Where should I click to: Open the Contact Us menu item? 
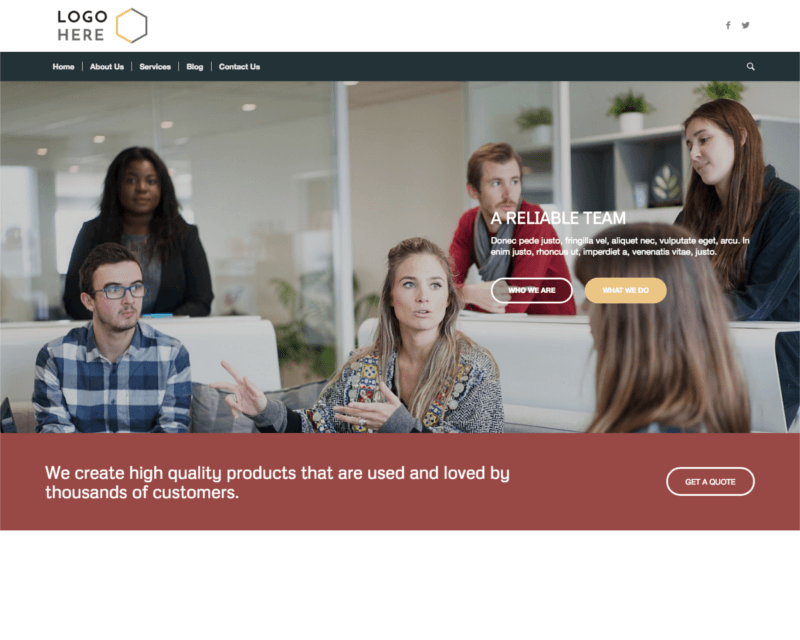coord(239,67)
